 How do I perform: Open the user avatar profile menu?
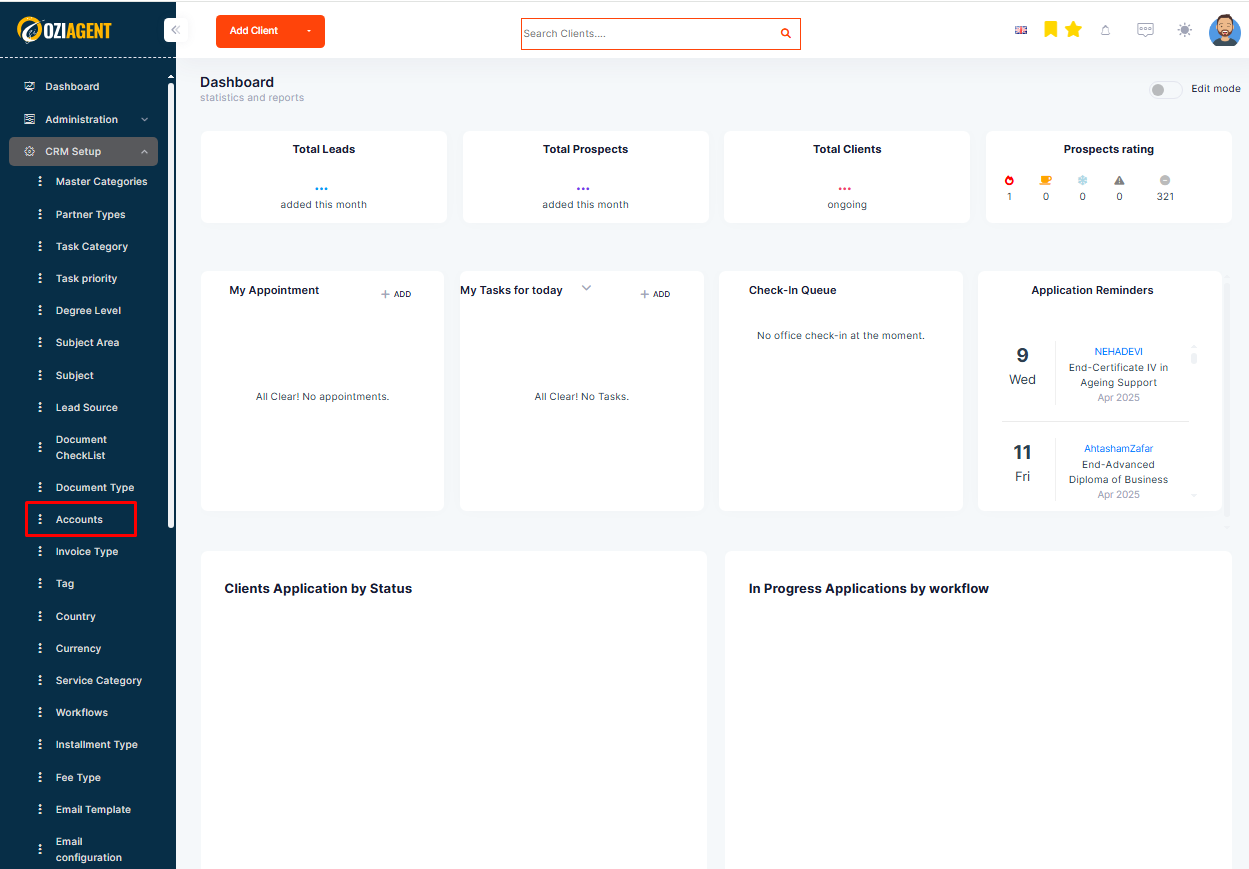click(x=1224, y=30)
